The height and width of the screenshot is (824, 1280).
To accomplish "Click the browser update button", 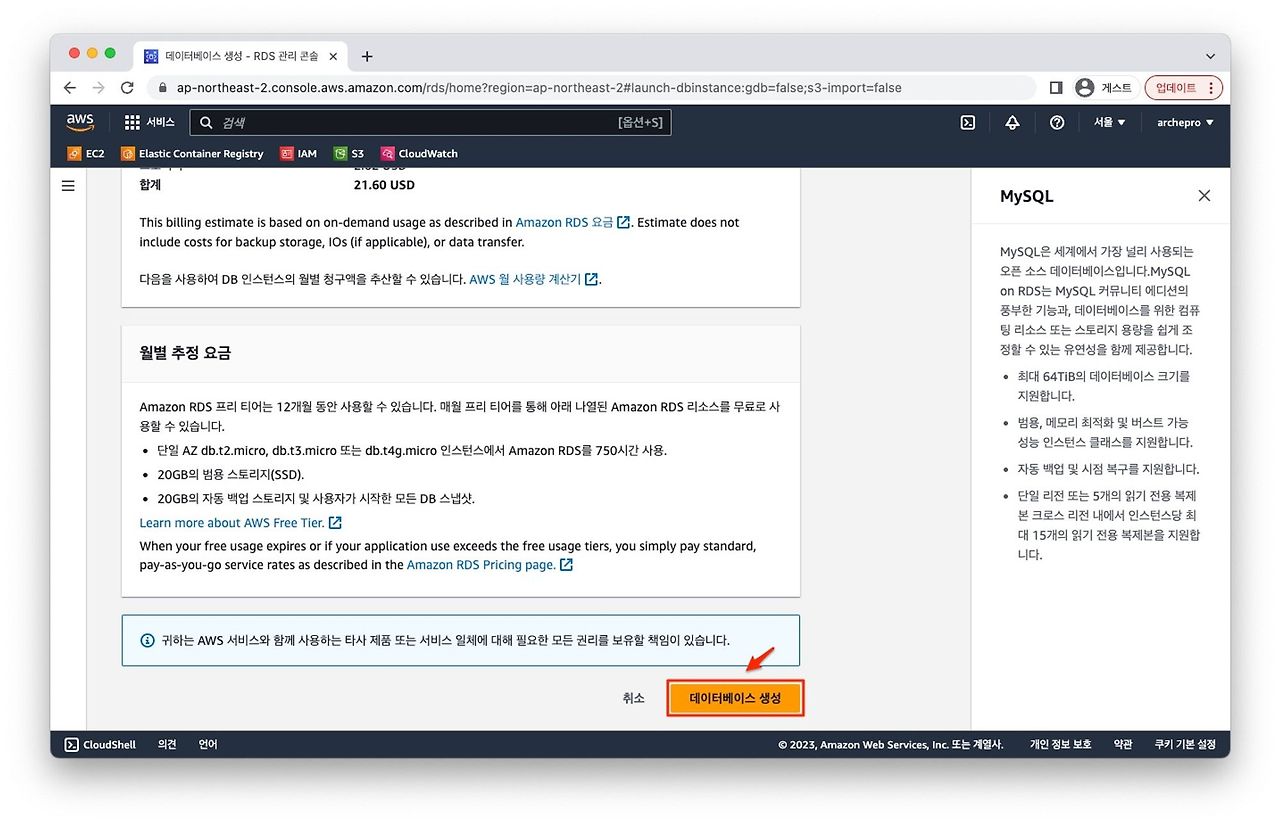I will click(x=1184, y=88).
